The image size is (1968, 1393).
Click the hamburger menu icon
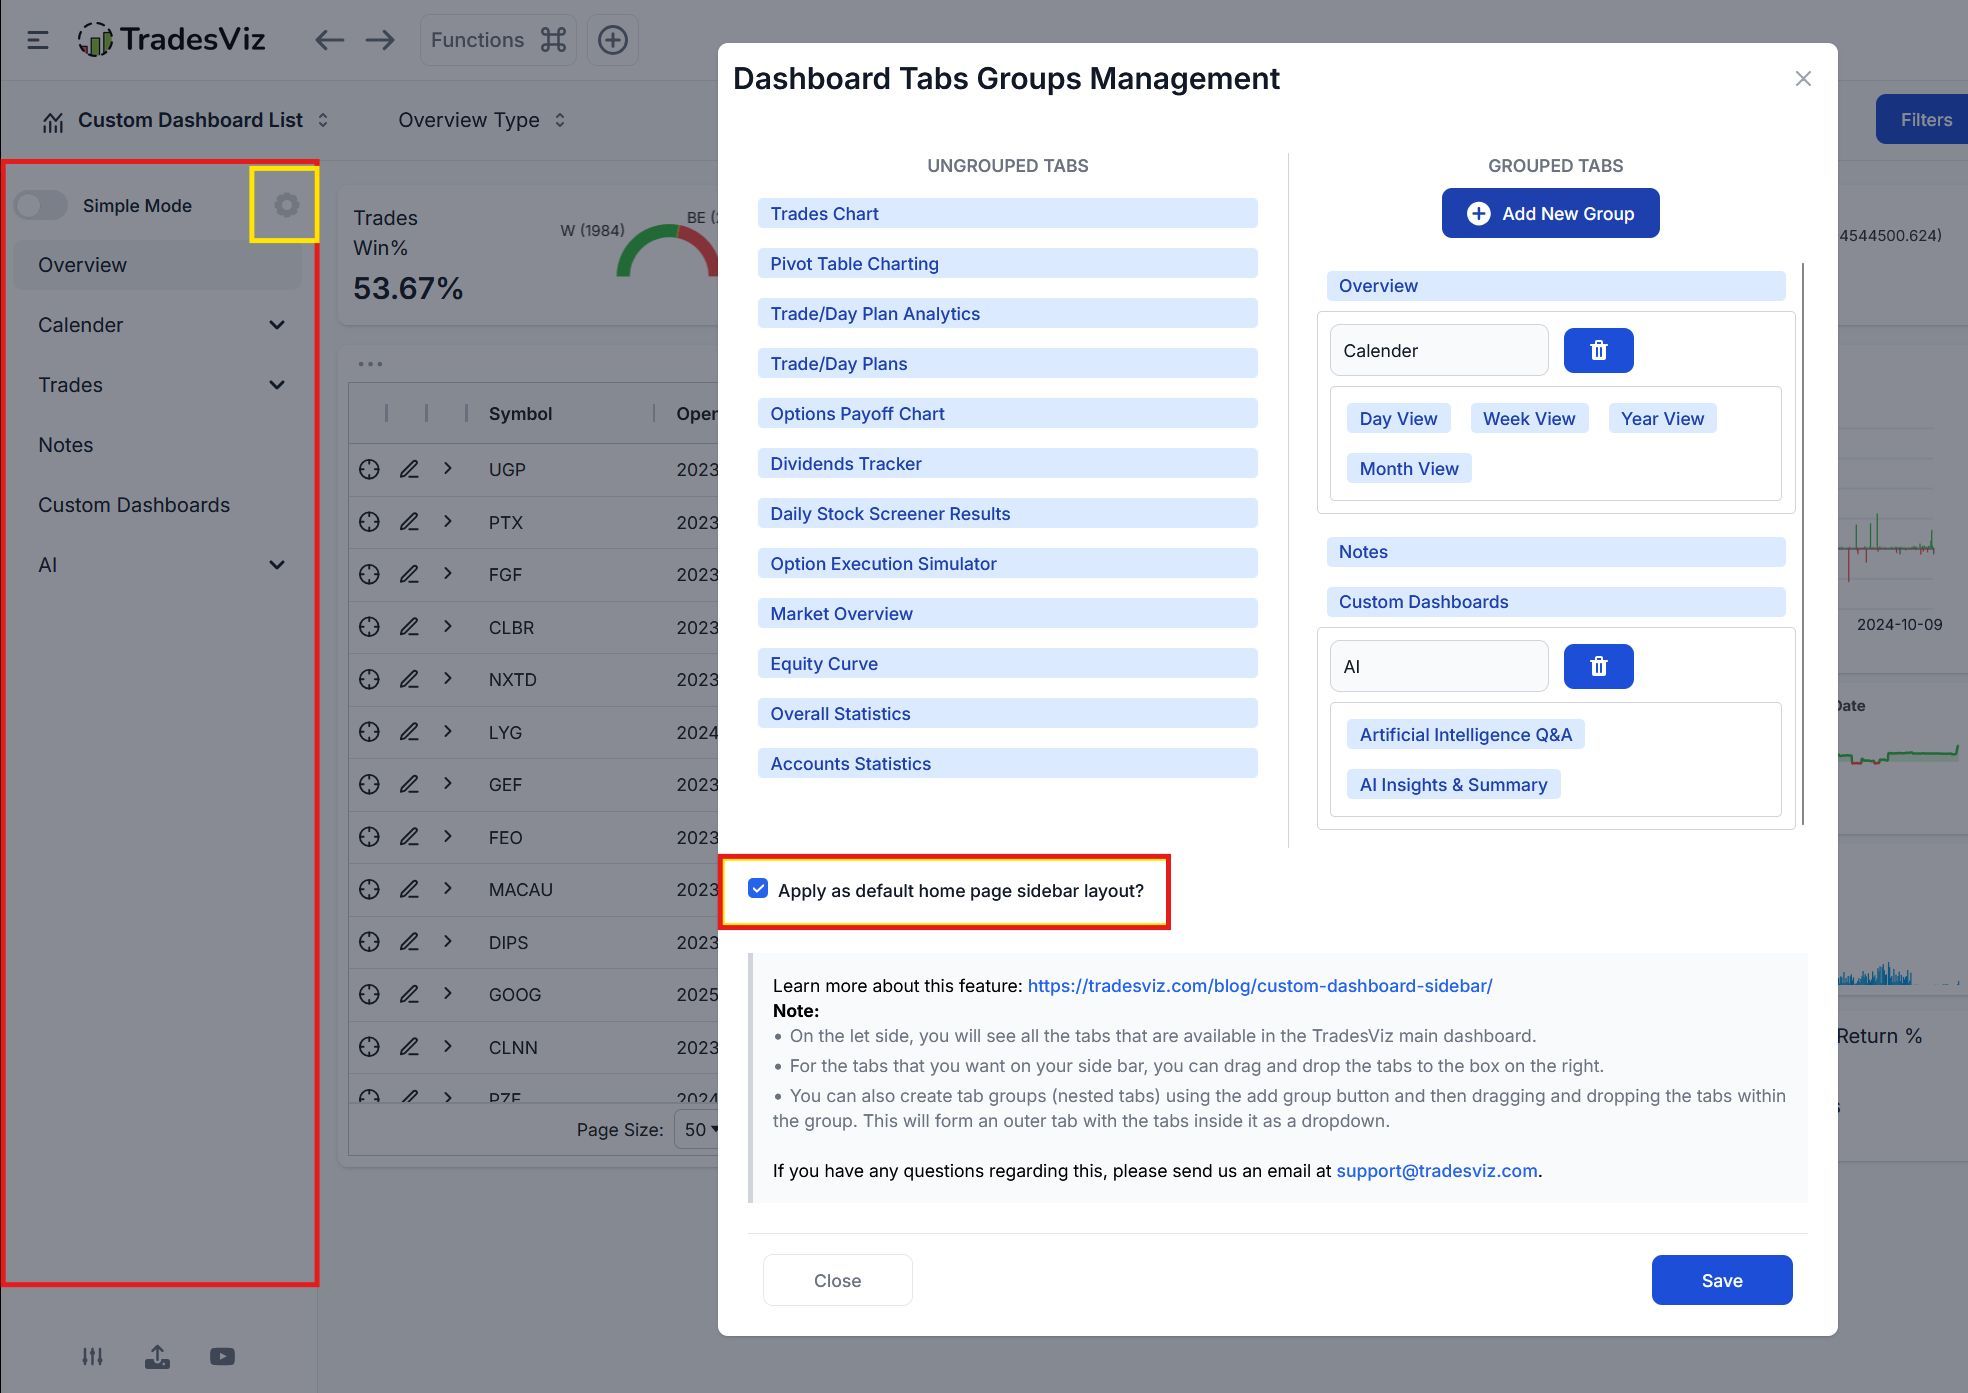[38, 40]
